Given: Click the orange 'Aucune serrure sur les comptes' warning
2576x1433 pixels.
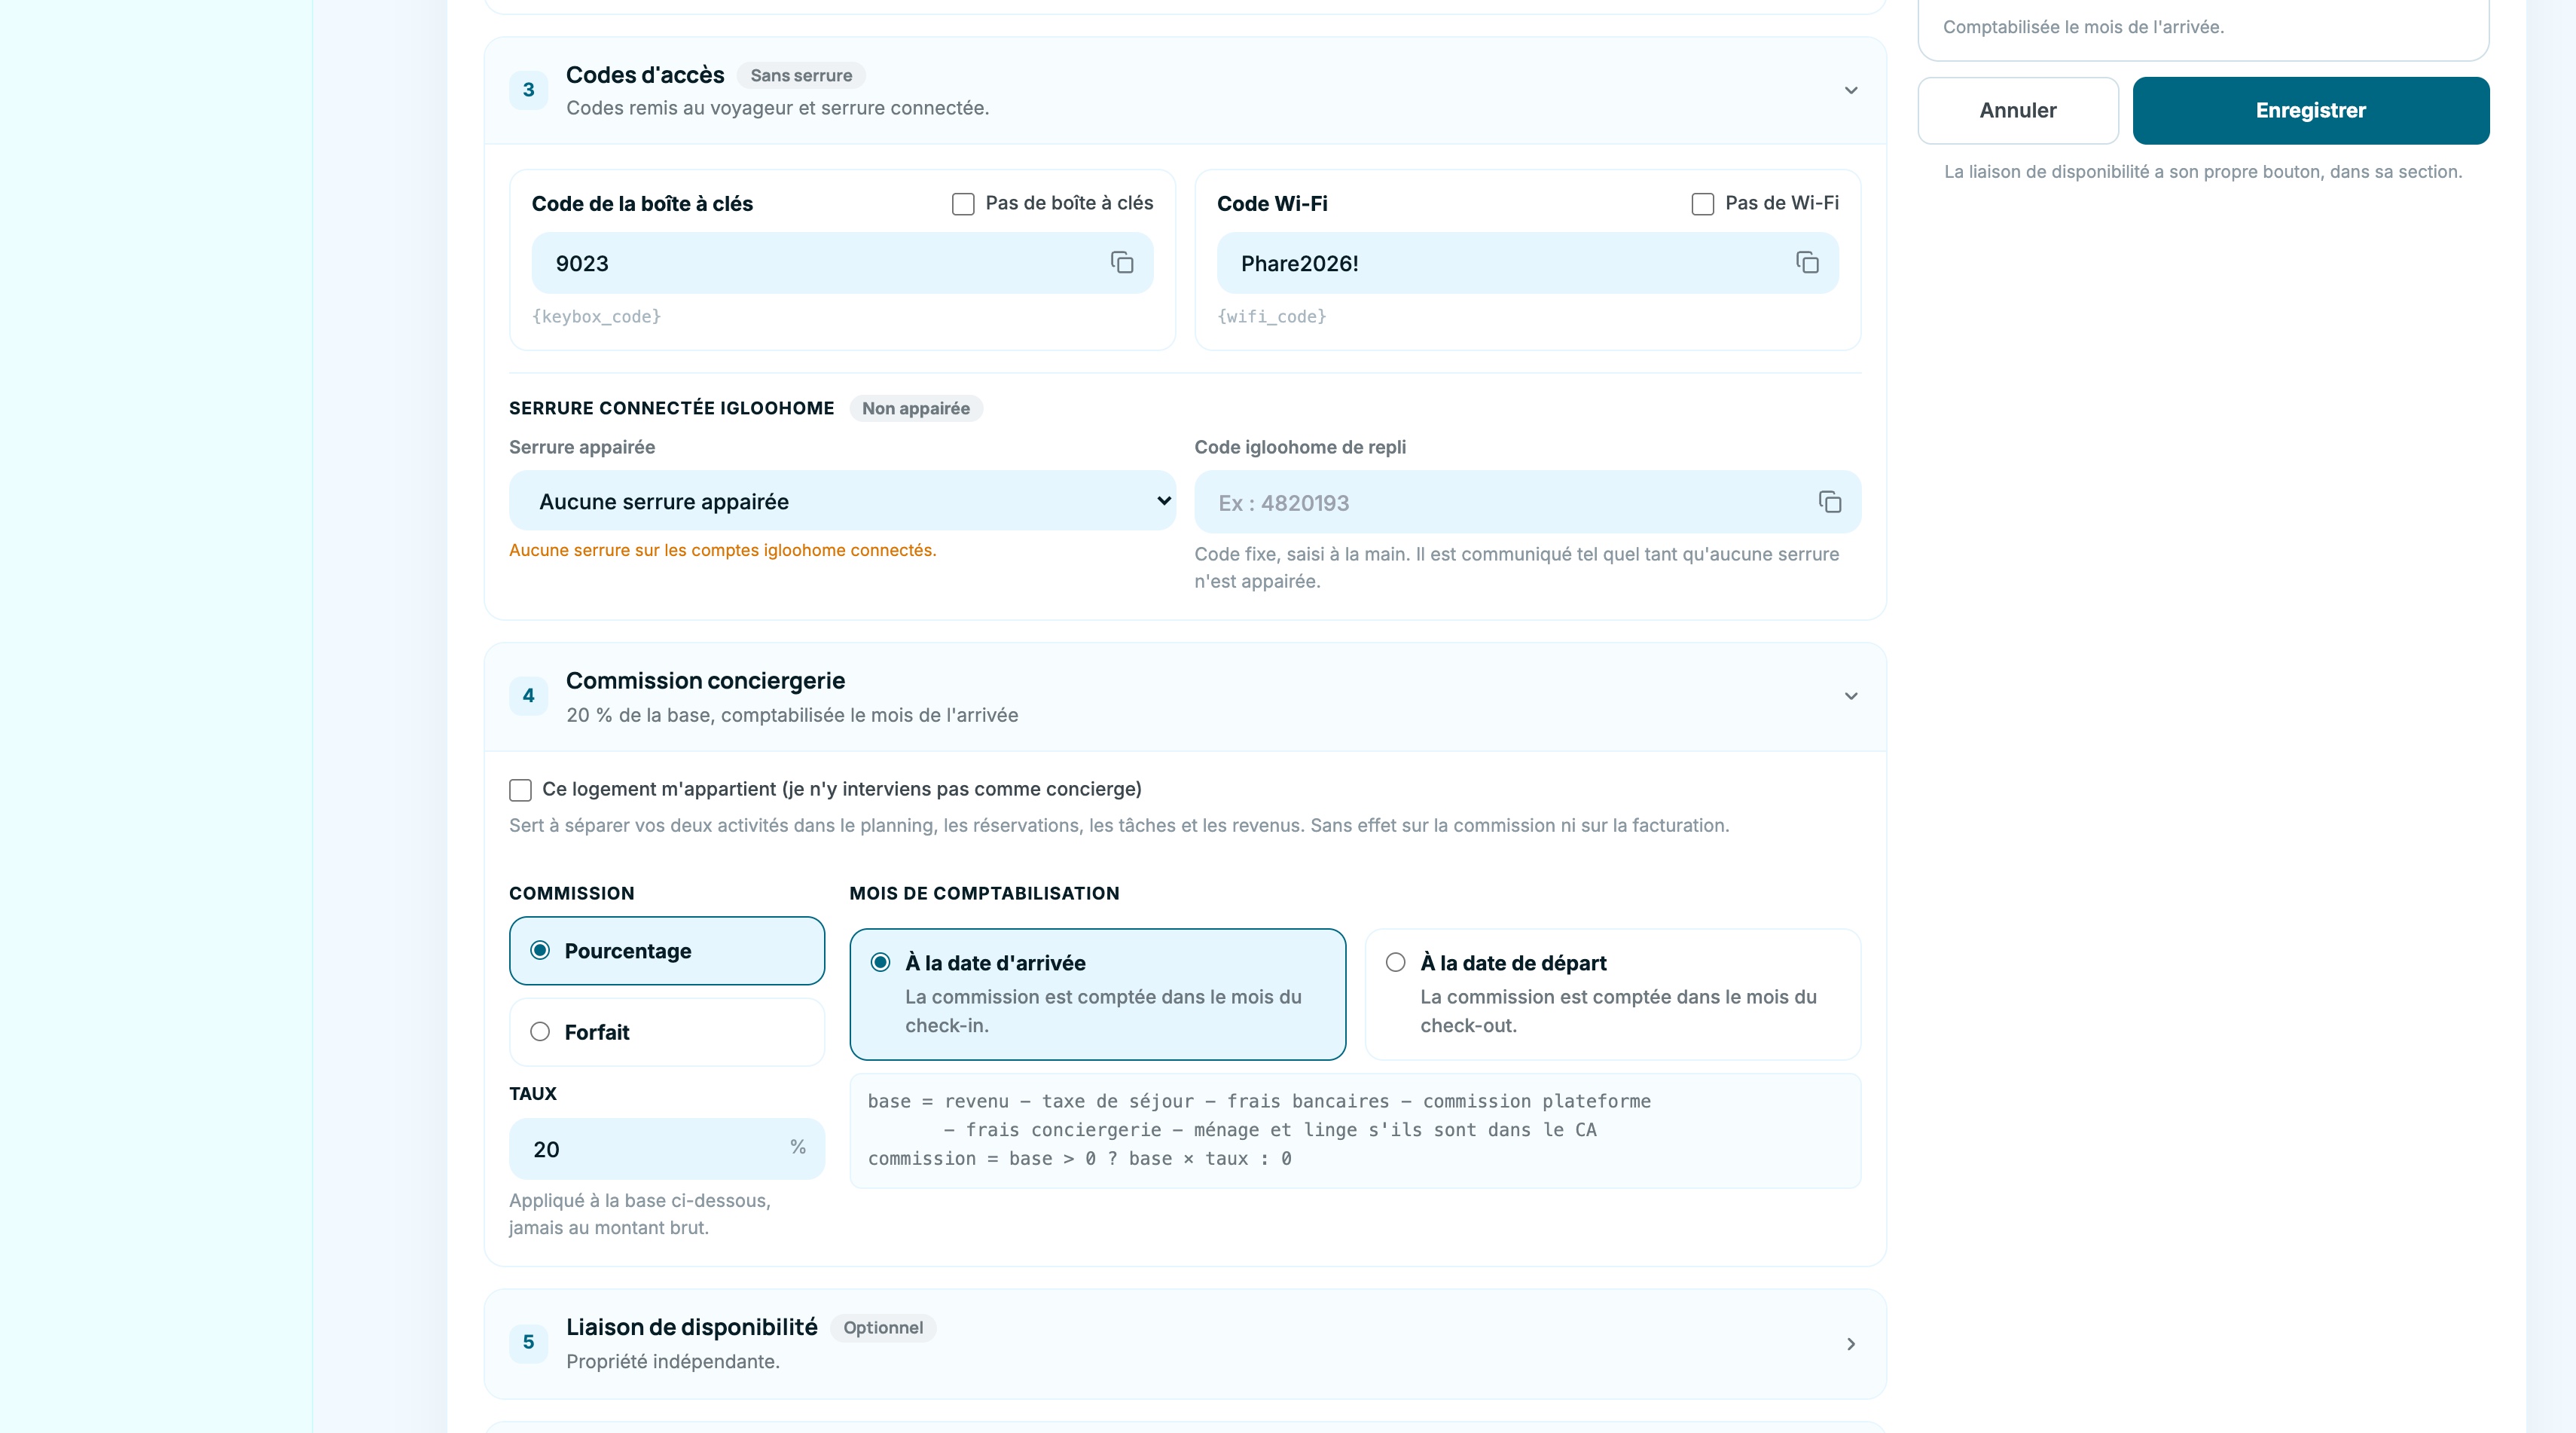Looking at the screenshot, I should (722, 550).
